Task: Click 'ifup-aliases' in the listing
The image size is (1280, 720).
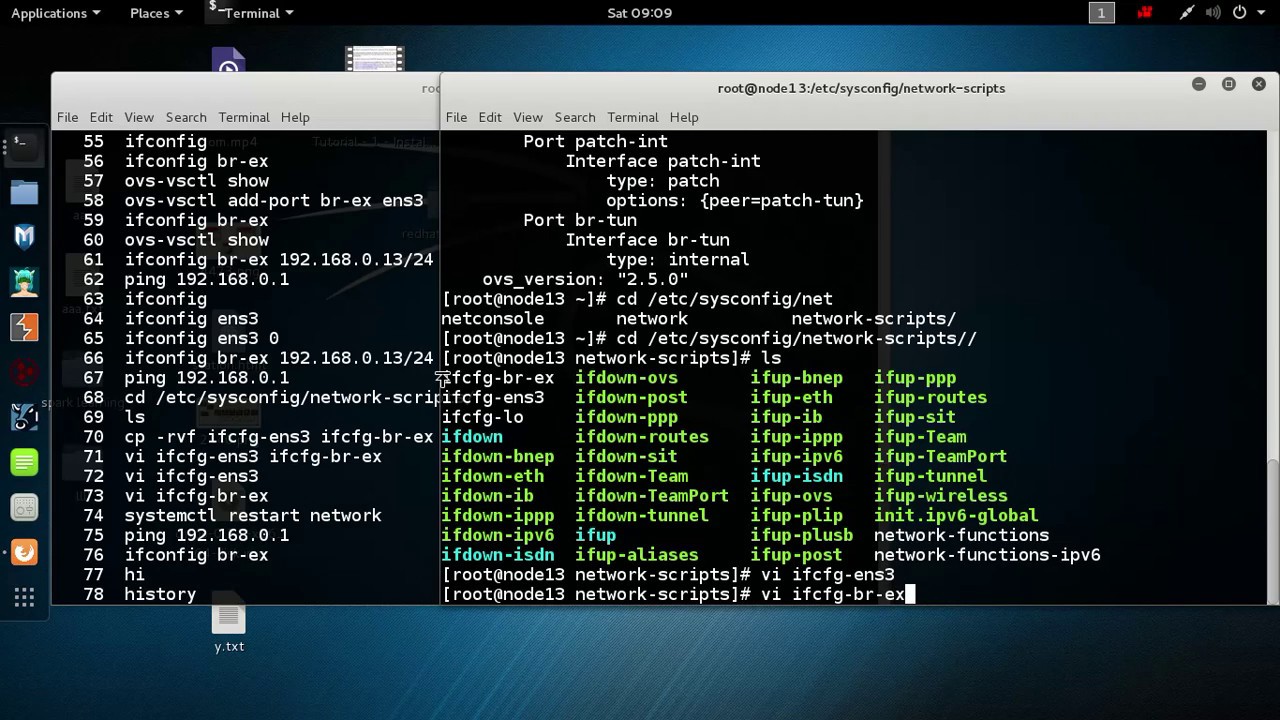Action: click(x=637, y=555)
